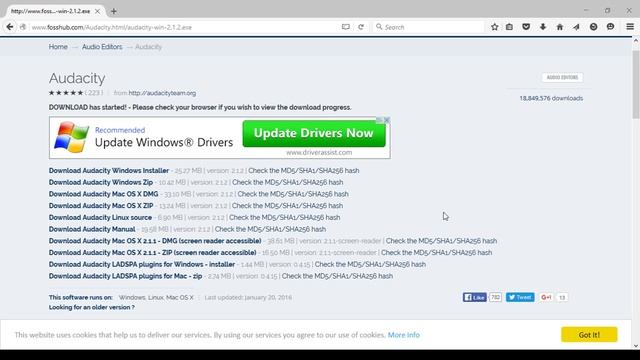Screen dimensions: 640x360
Task: Go to Home breadcrumb link
Action: (x=58, y=47)
